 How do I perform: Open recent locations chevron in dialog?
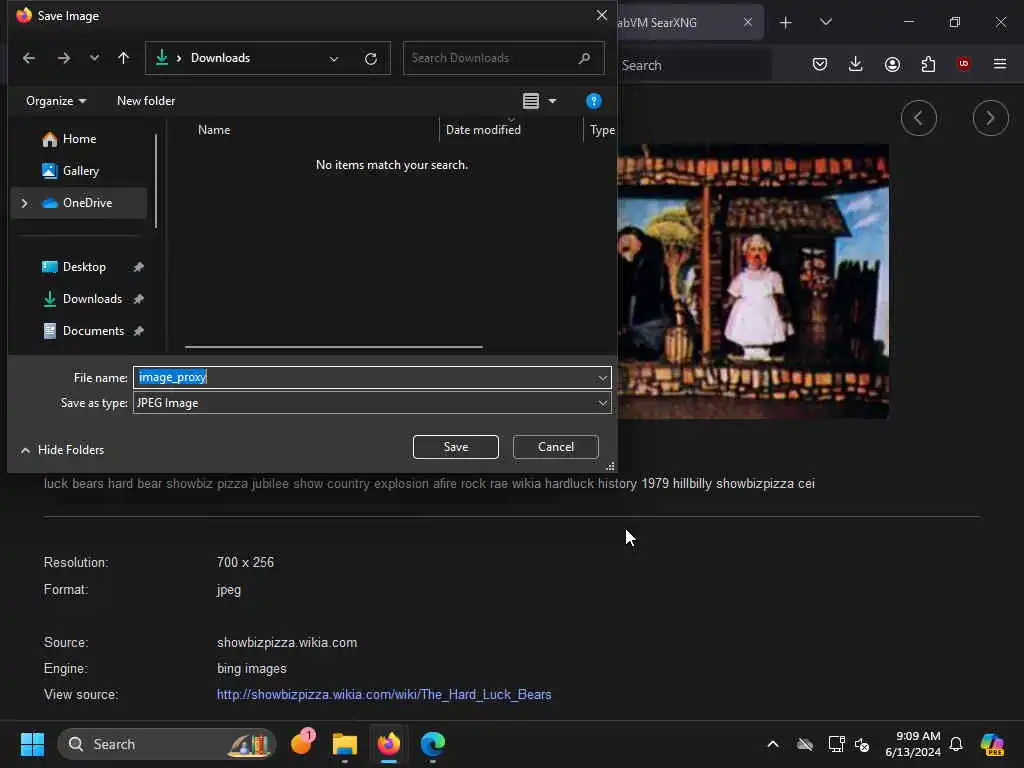tap(95, 58)
